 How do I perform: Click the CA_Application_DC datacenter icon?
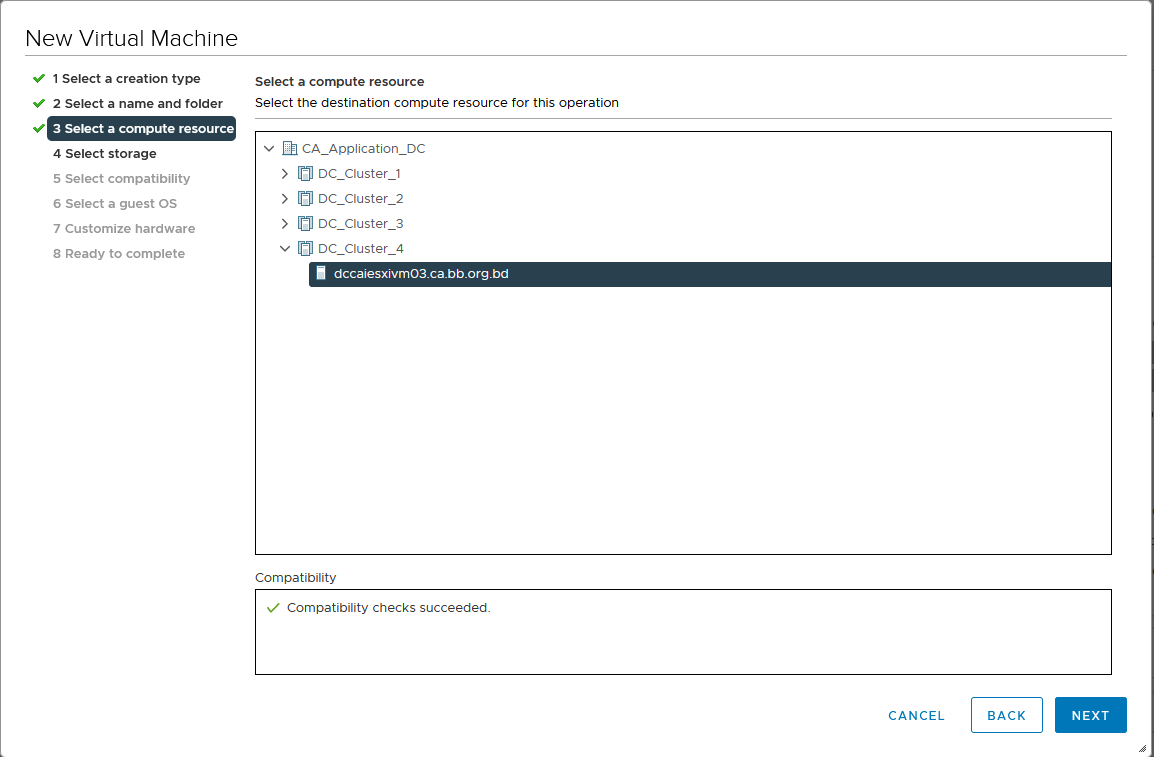290,149
